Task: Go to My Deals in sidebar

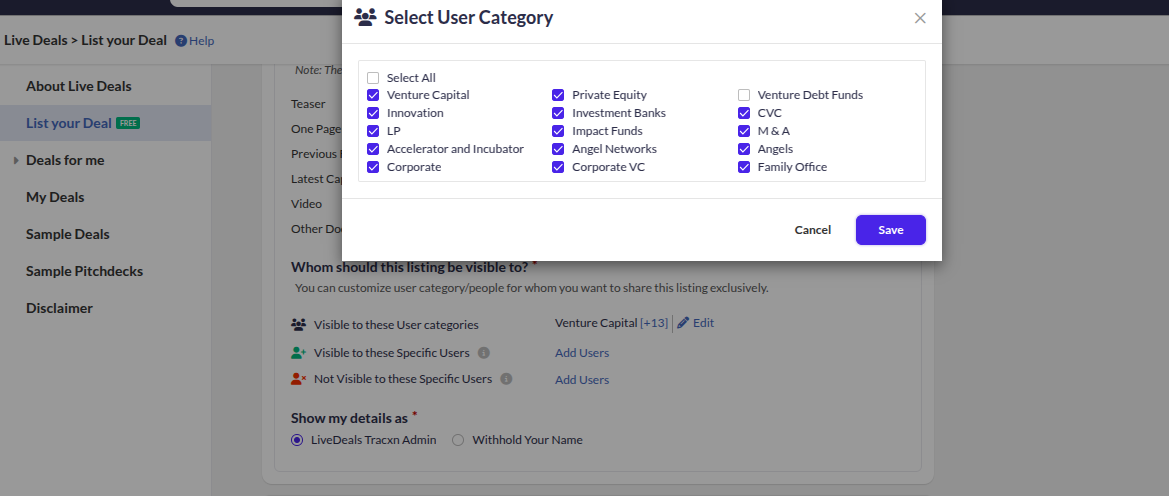Action: click(x=55, y=197)
